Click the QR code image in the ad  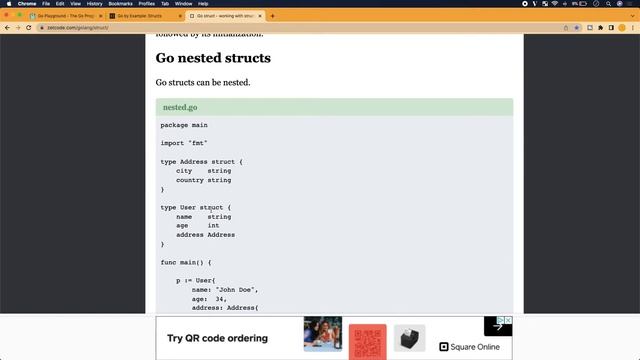pos(367,342)
